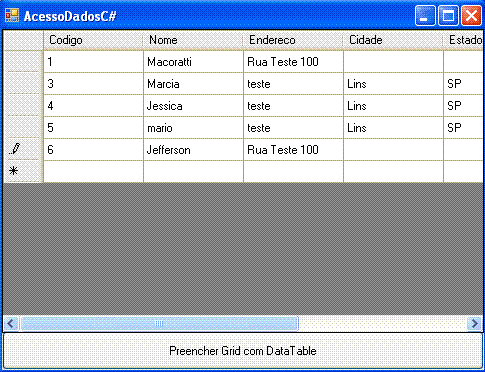The height and width of the screenshot is (372, 485).
Task: Select the Marcia name cell
Action: coord(193,83)
